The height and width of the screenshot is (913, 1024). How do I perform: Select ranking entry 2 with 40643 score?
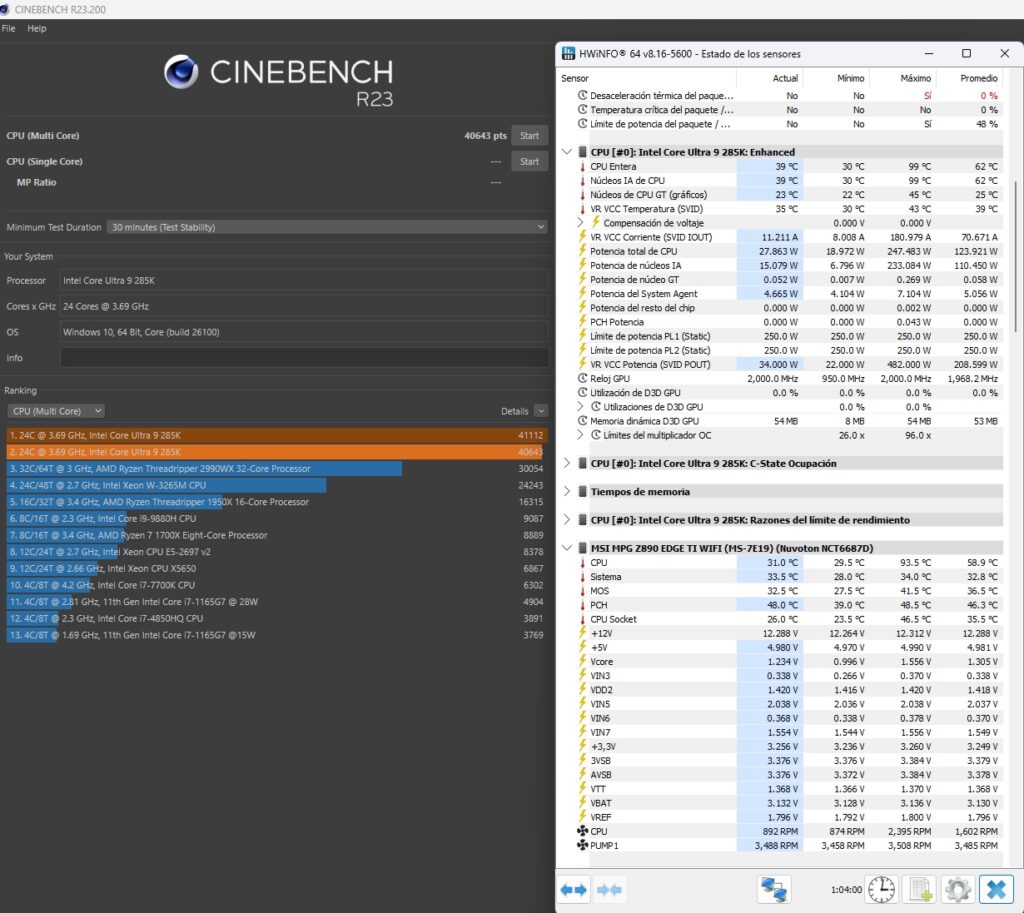click(x=276, y=451)
